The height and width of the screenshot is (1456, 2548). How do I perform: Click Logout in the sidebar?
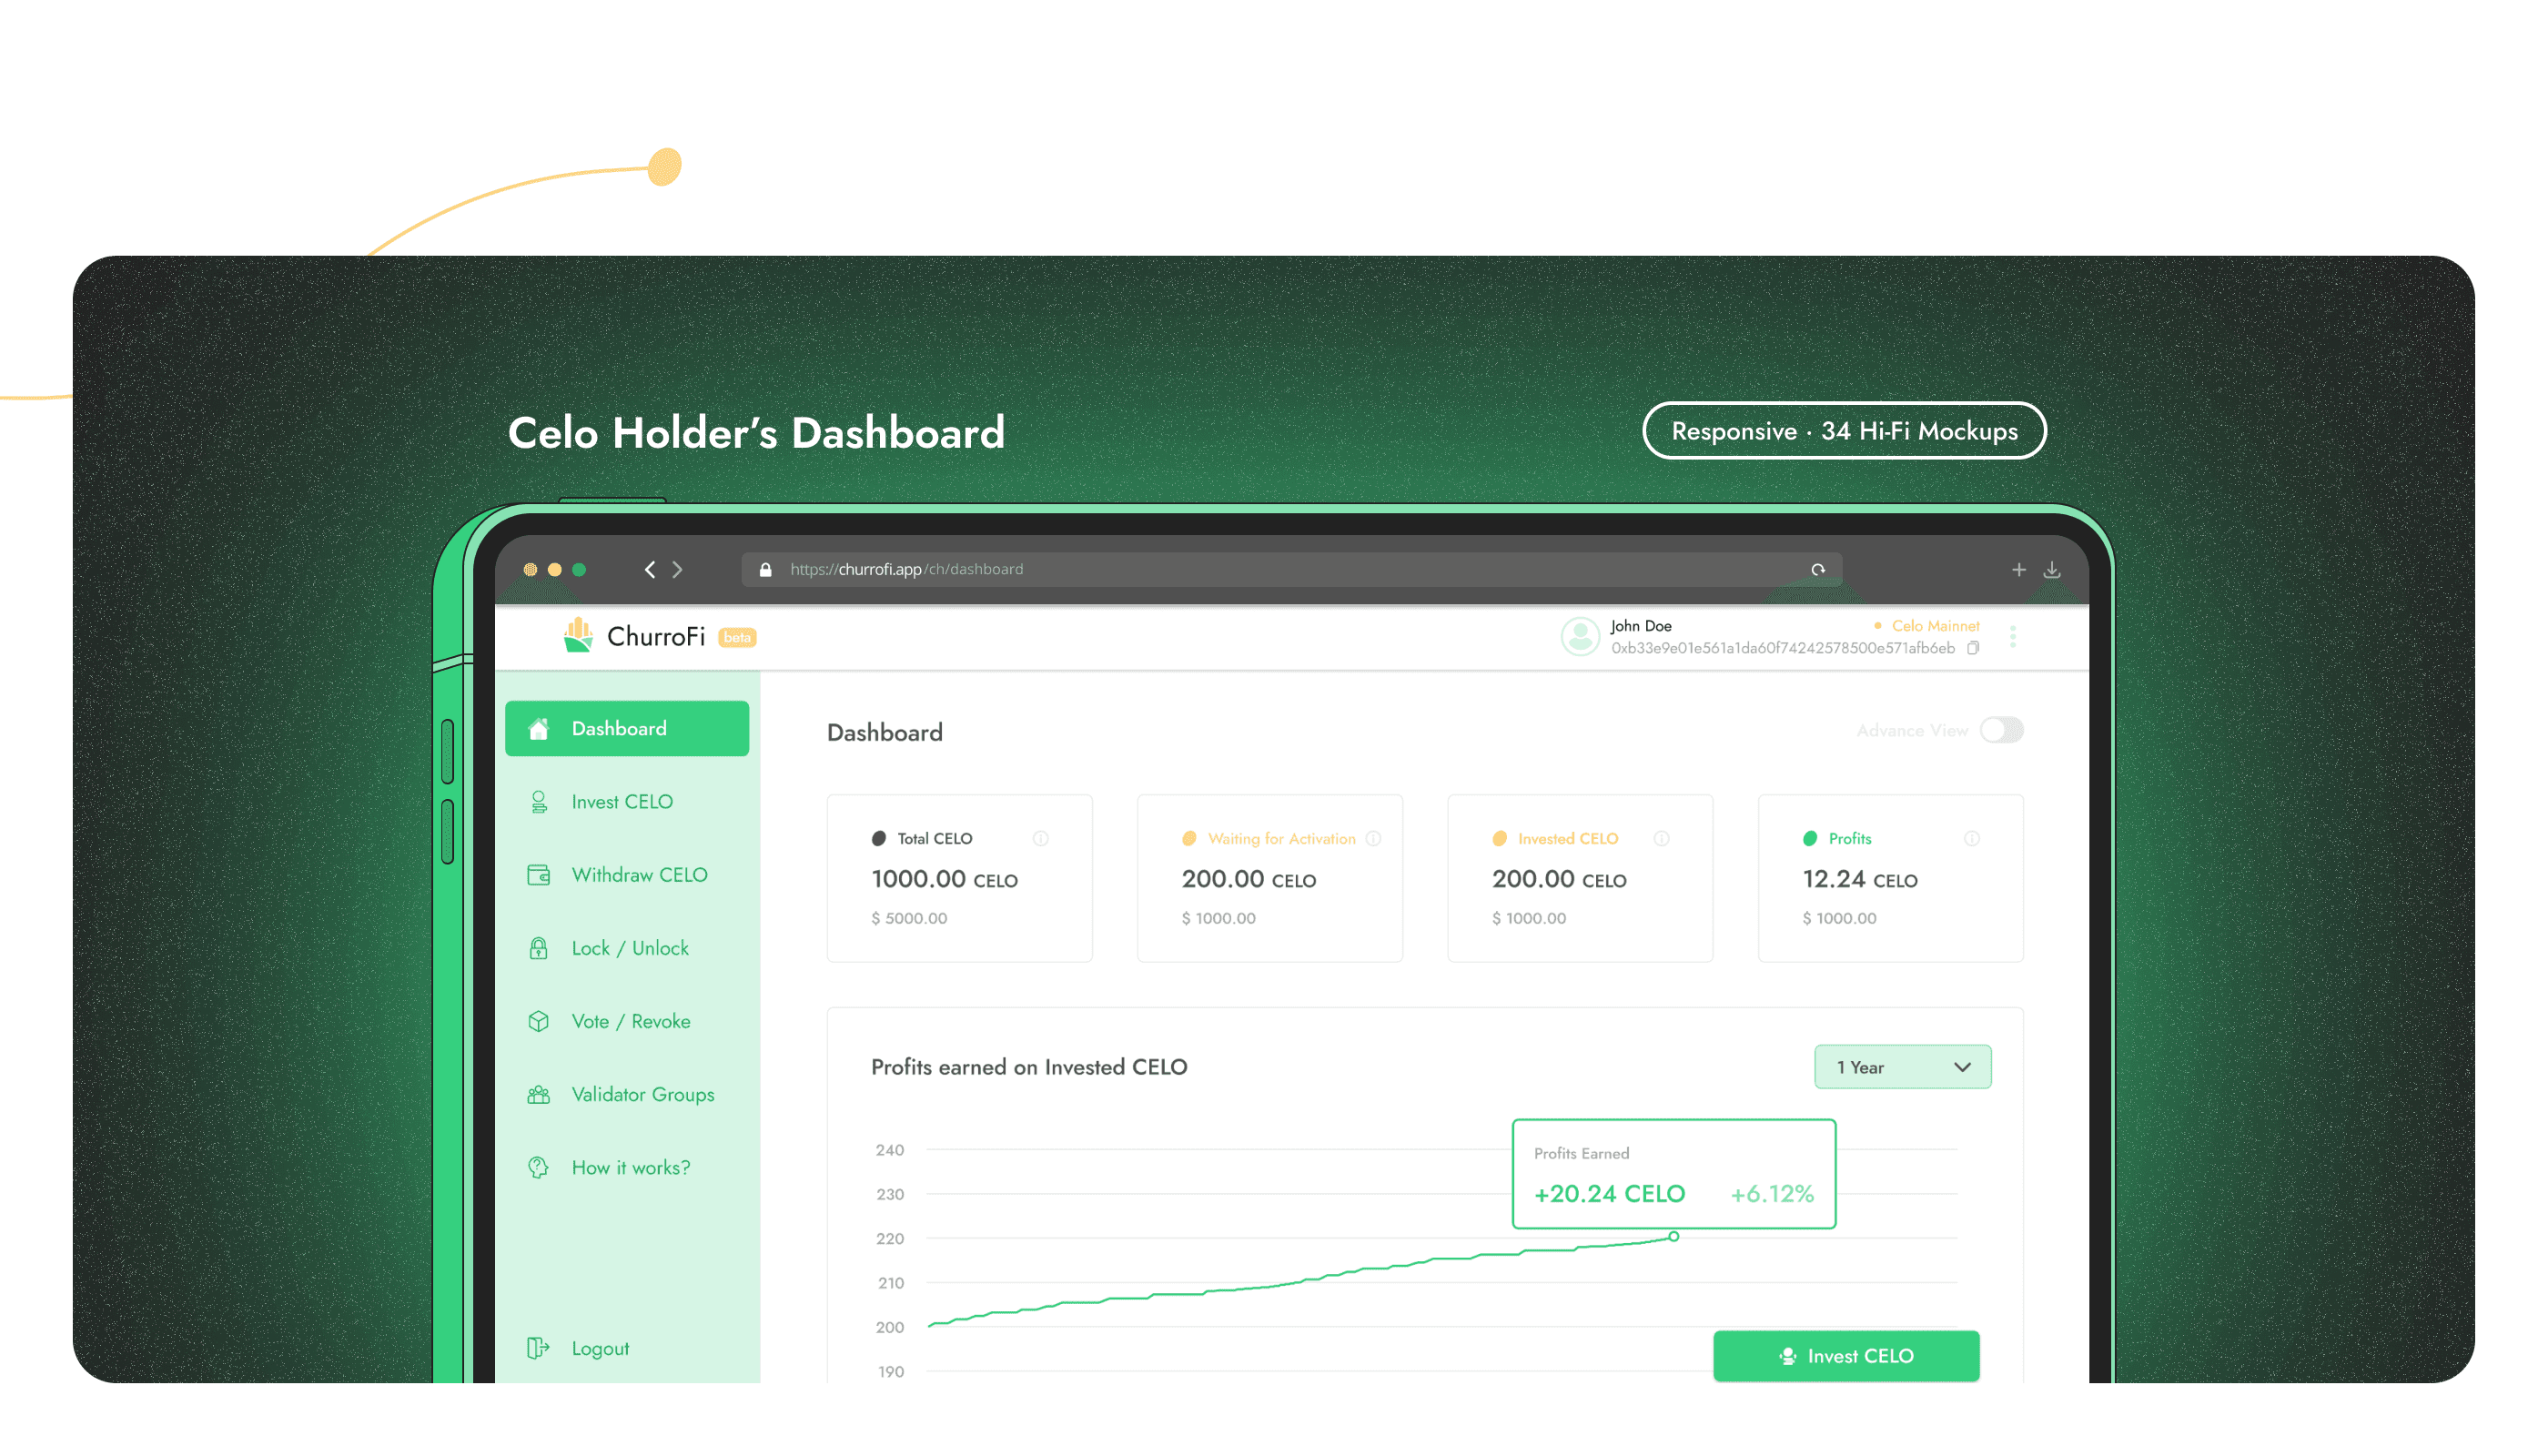(x=599, y=1348)
